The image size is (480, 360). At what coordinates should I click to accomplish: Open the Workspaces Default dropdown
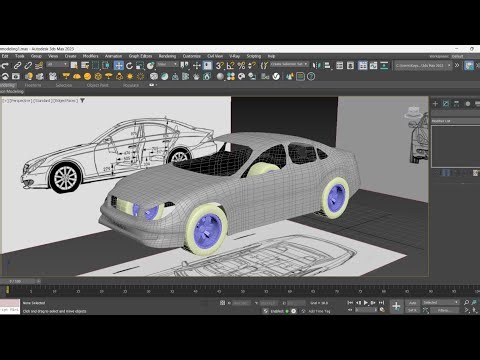(465, 56)
